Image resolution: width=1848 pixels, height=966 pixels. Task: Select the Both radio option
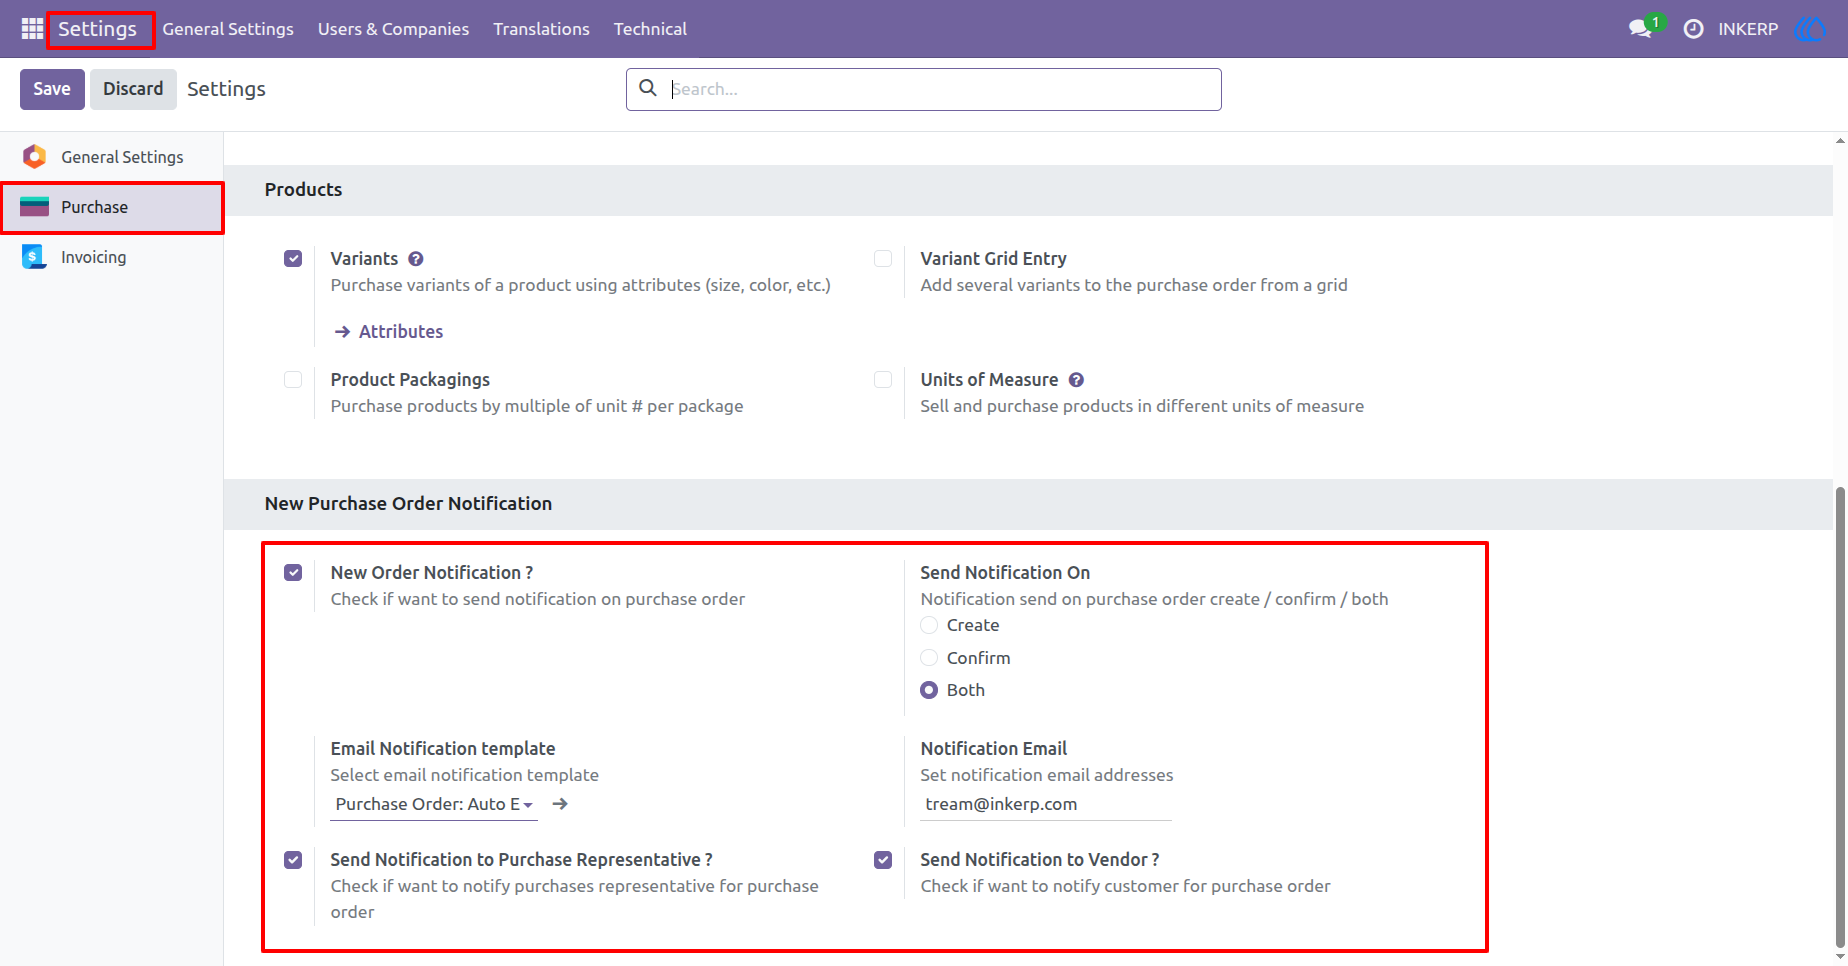tap(929, 690)
